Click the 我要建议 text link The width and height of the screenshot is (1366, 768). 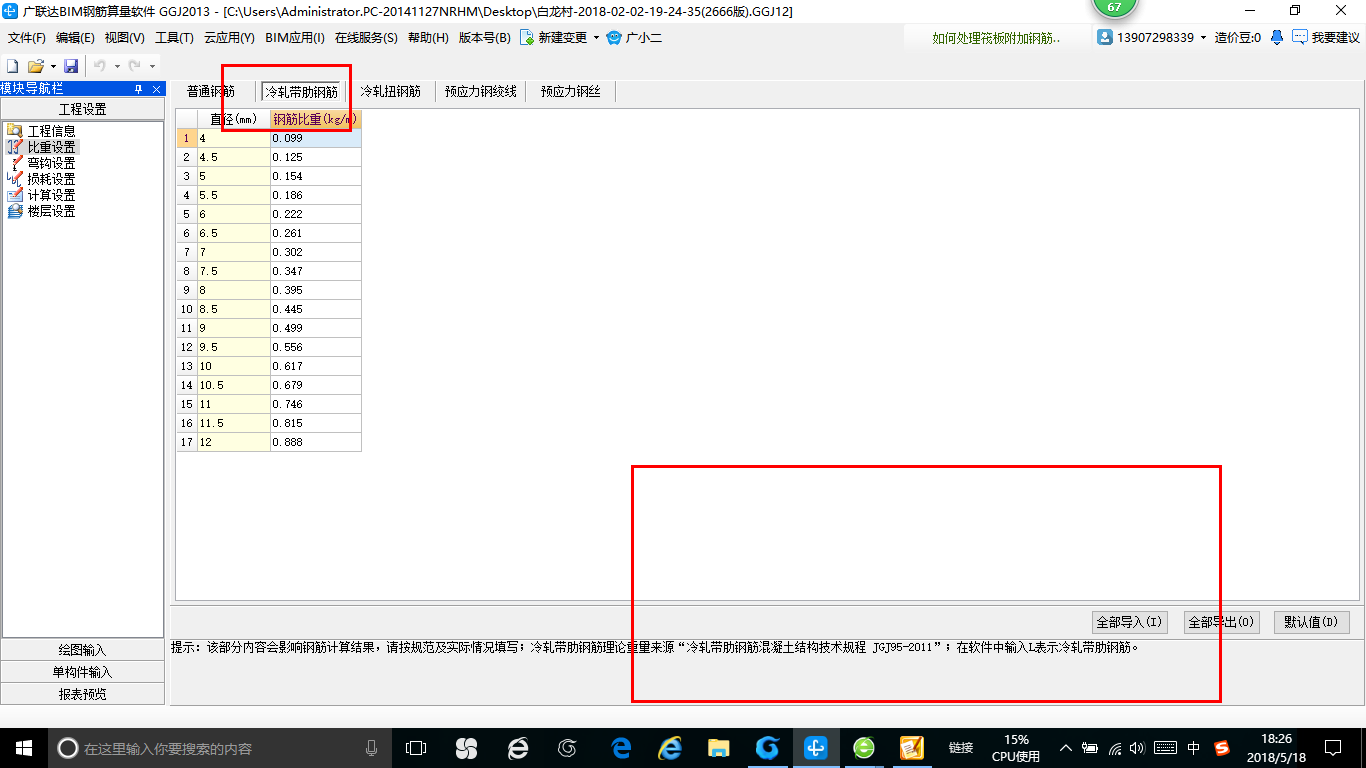[x=1335, y=38]
